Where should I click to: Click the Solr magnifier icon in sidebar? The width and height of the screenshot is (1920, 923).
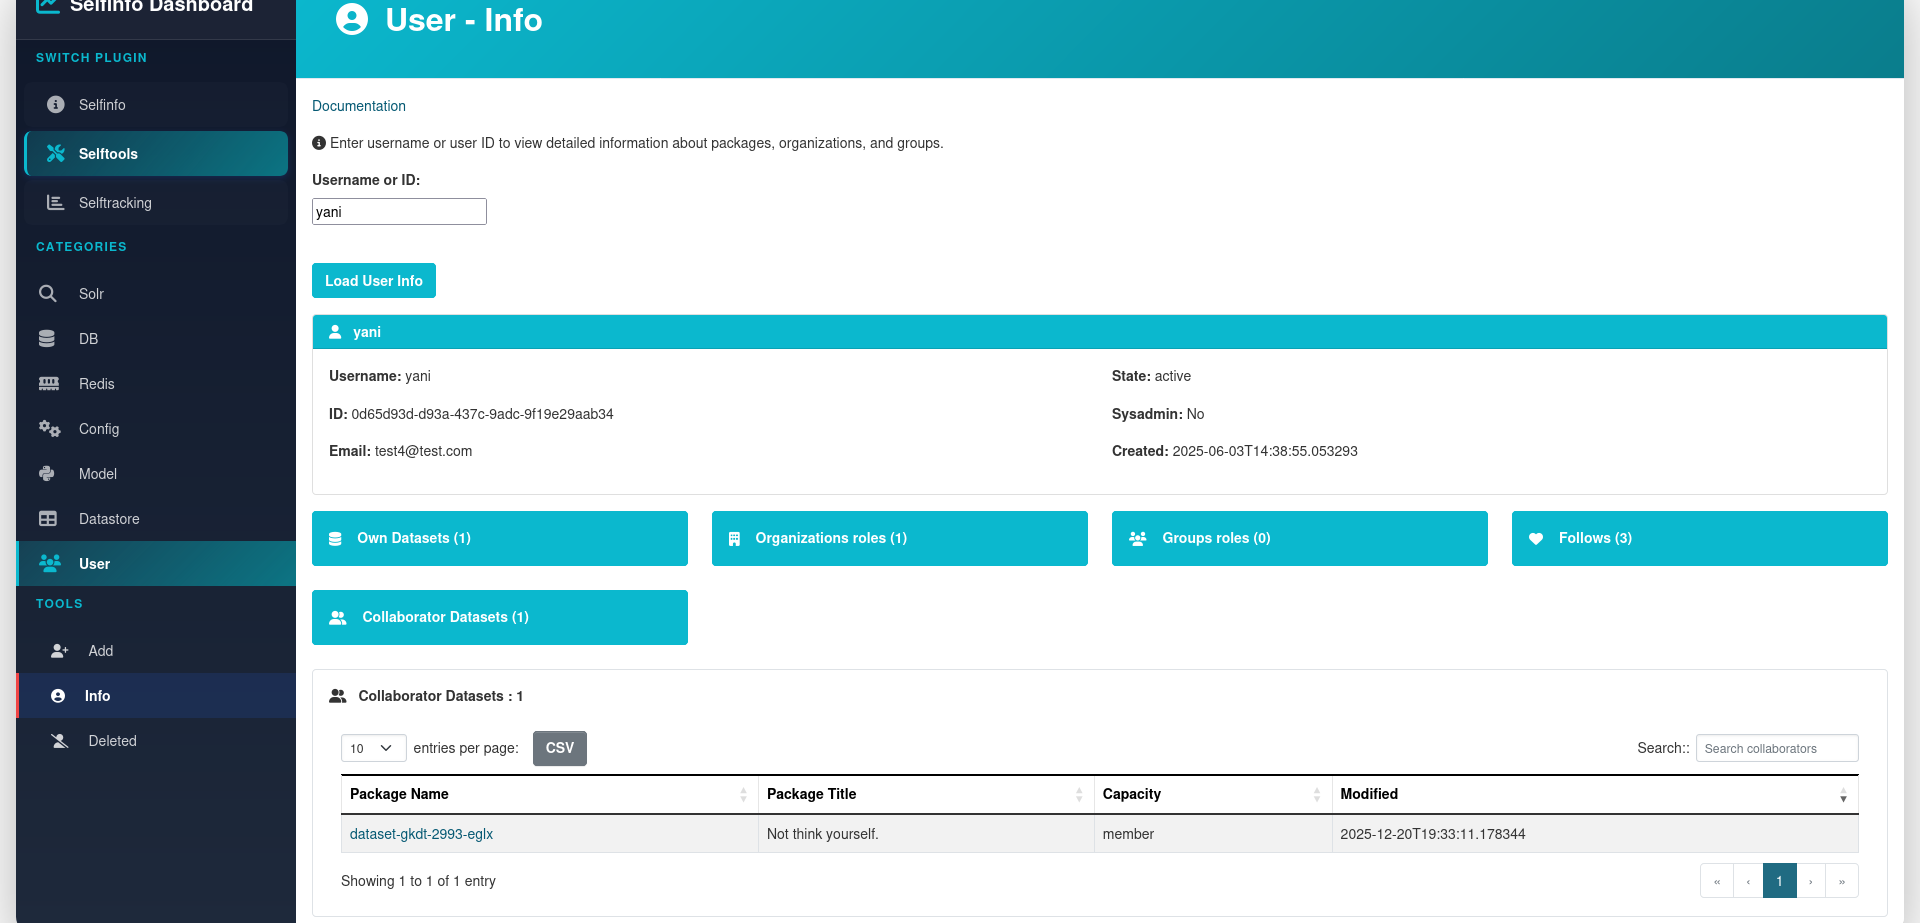tap(47, 294)
